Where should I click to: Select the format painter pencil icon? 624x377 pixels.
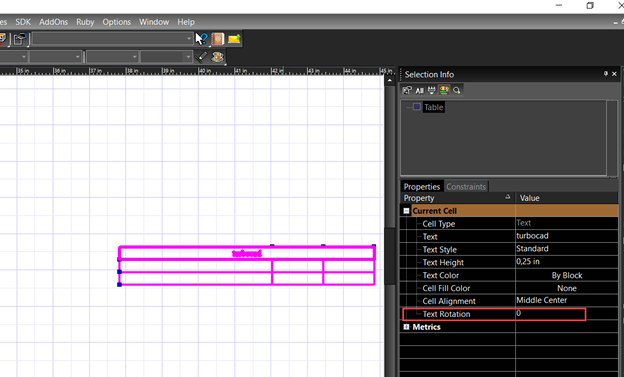tap(201, 57)
